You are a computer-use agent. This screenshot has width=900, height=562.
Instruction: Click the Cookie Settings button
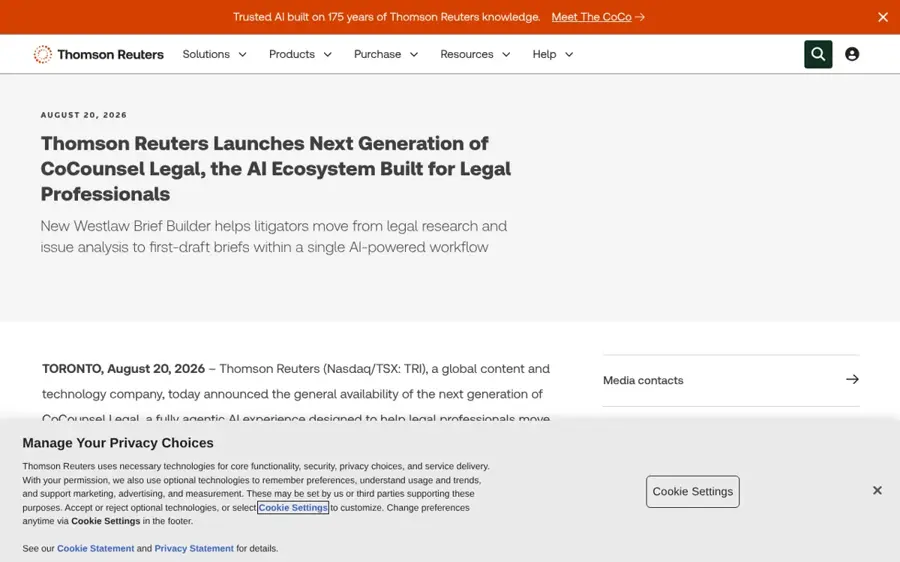click(693, 491)
